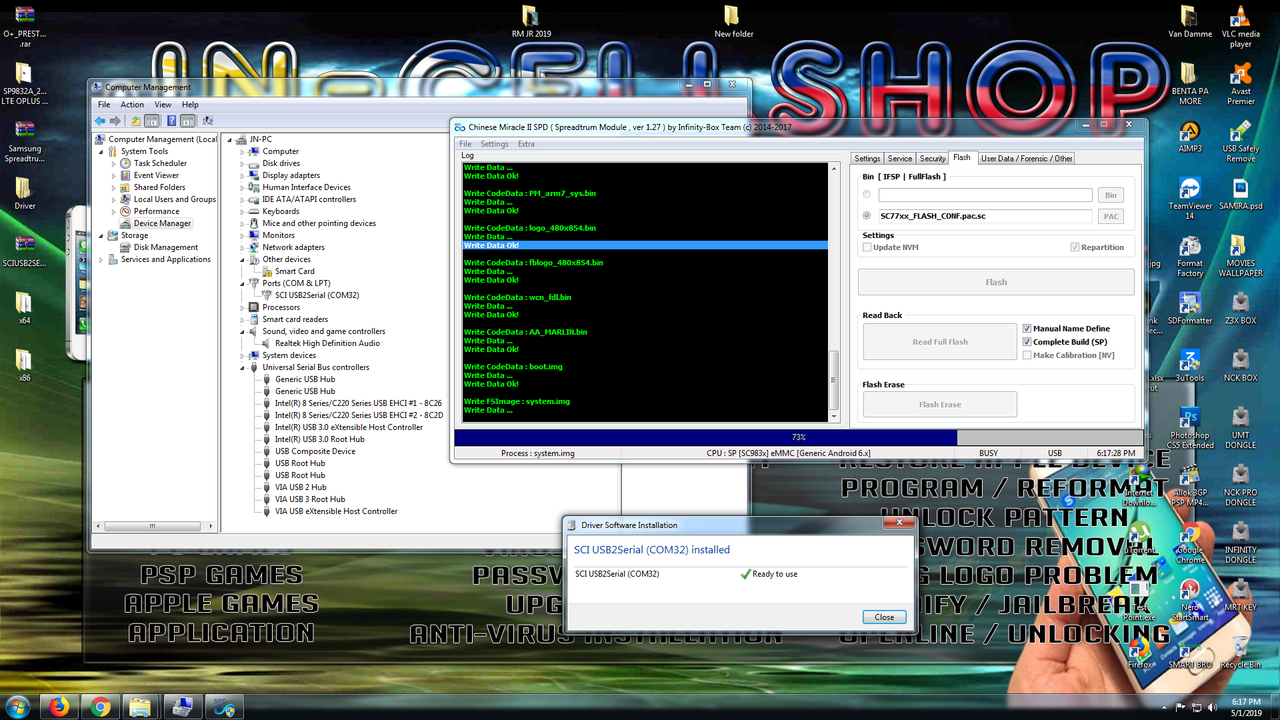Click the PAC browse button

tap(1110, 216)
